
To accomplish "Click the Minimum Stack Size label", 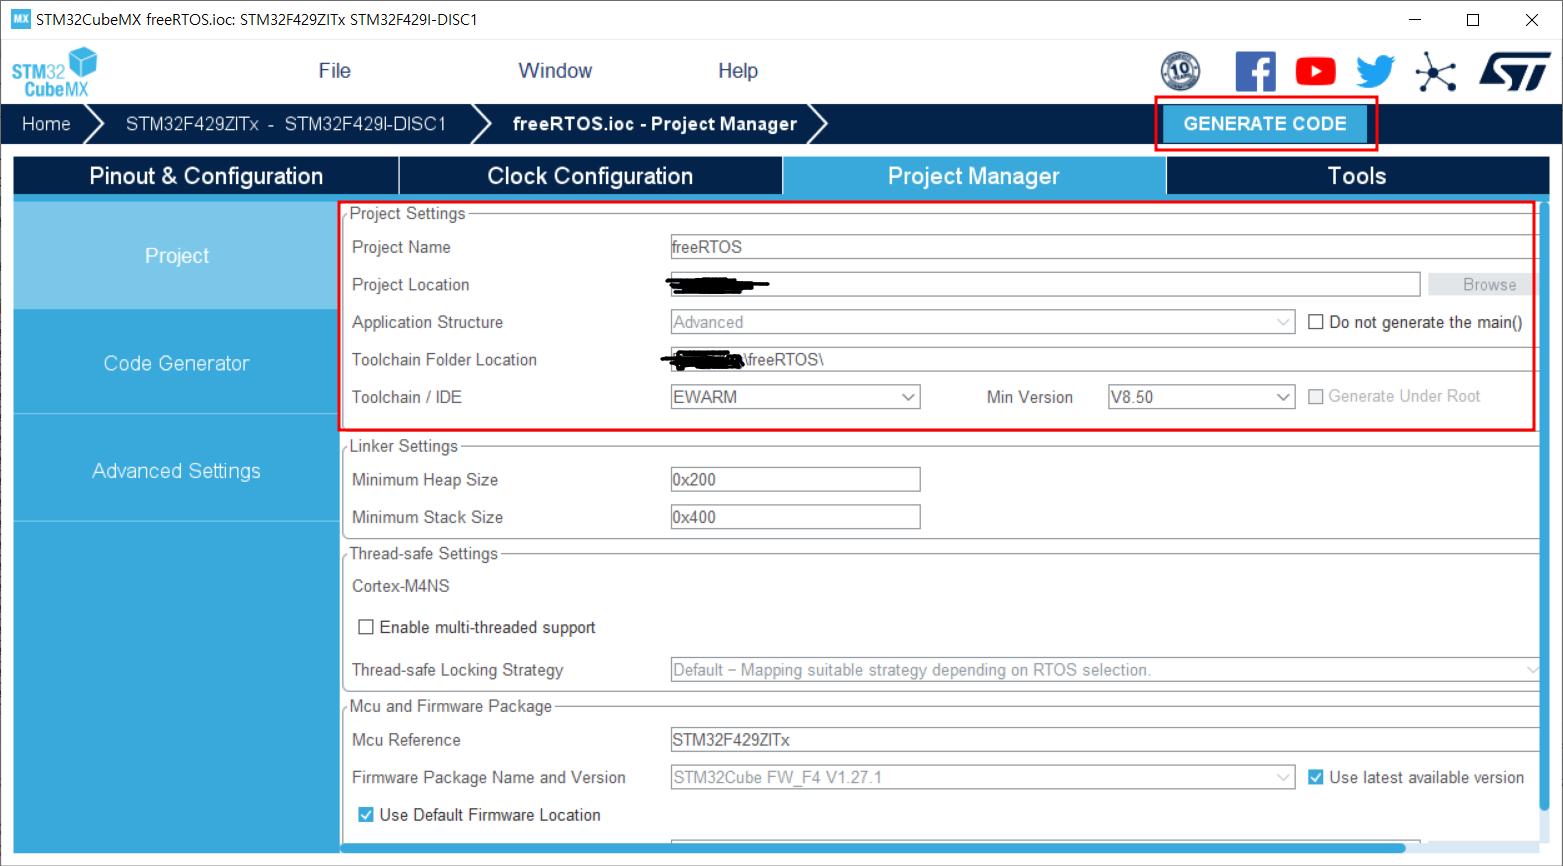I will point(428,517).
